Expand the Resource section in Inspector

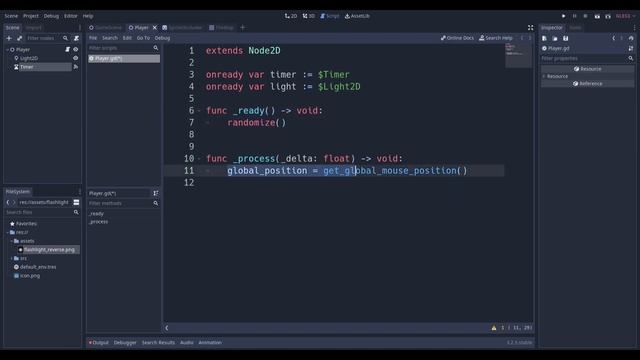tap(544, 76)
